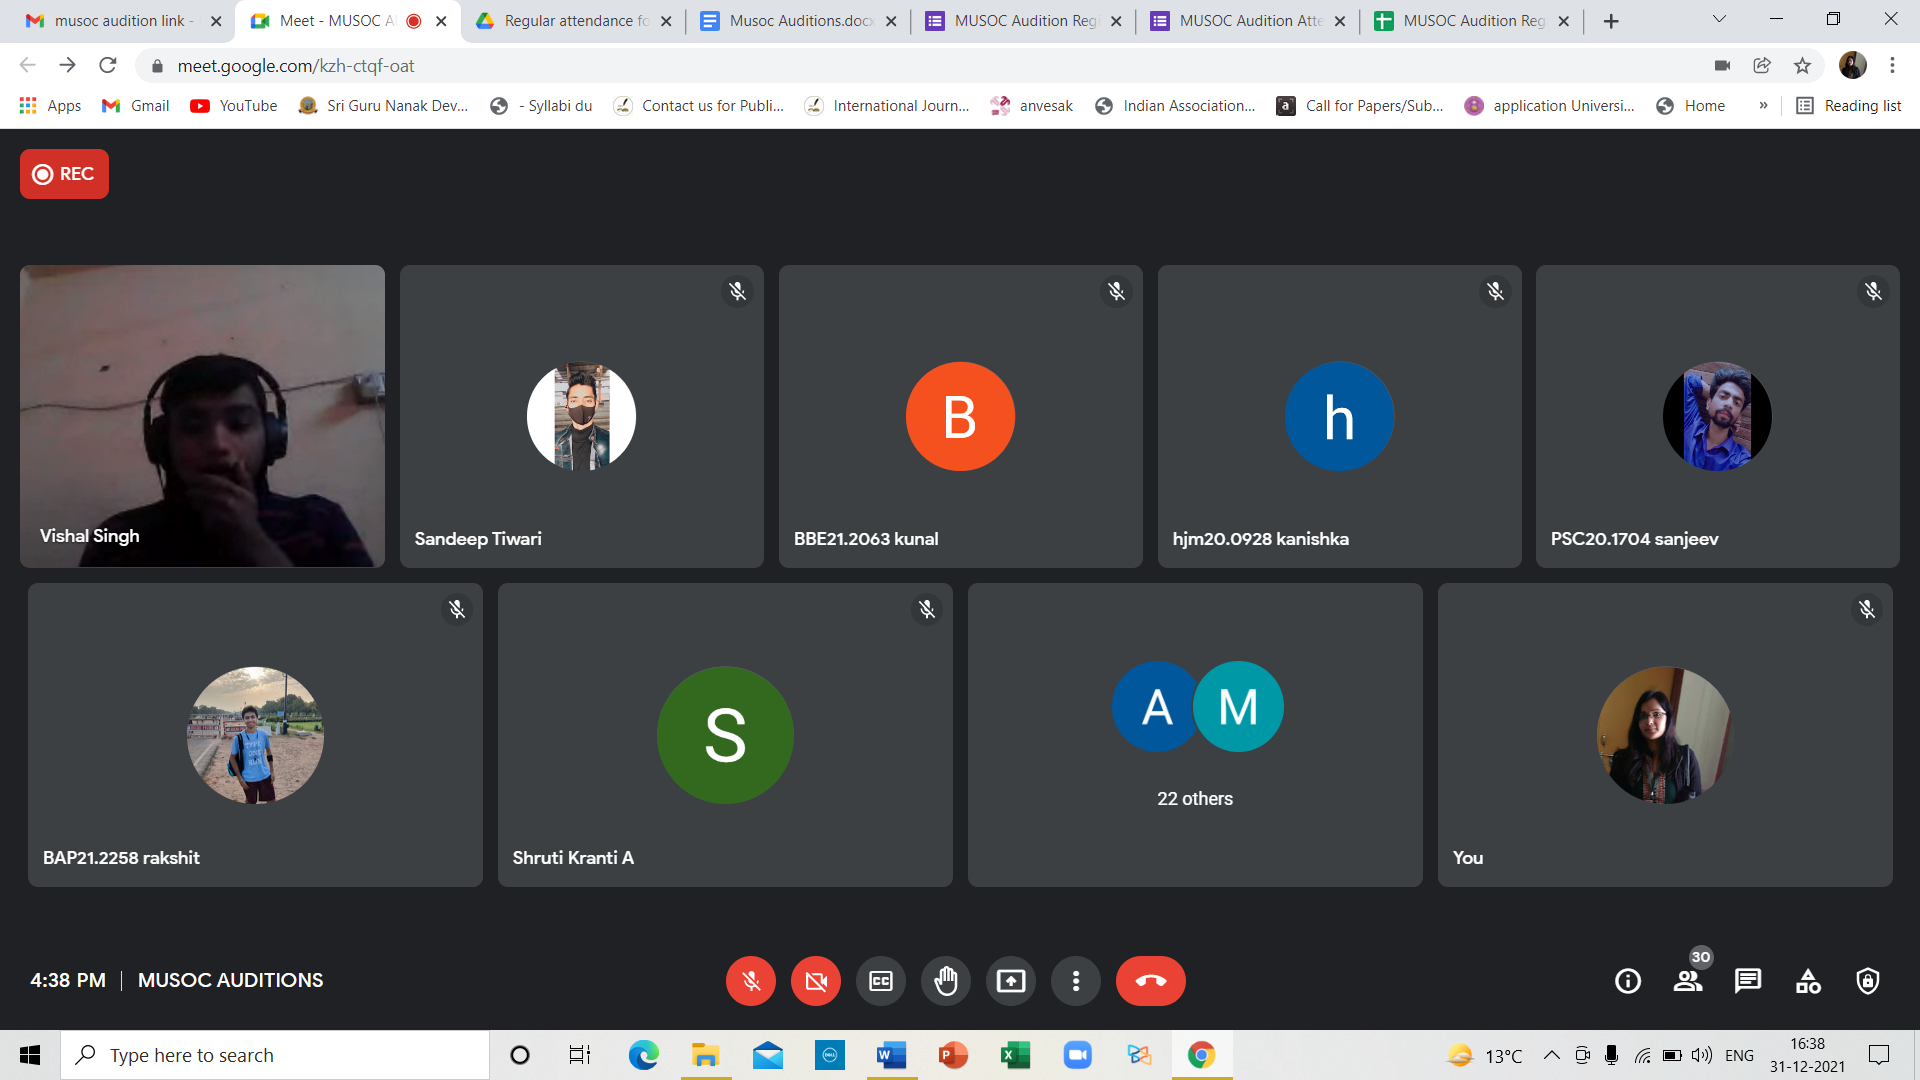Screen dimensions: 1920x1080
Task: Open more options three-dot menu in call bar
Action: point(1076,981)
